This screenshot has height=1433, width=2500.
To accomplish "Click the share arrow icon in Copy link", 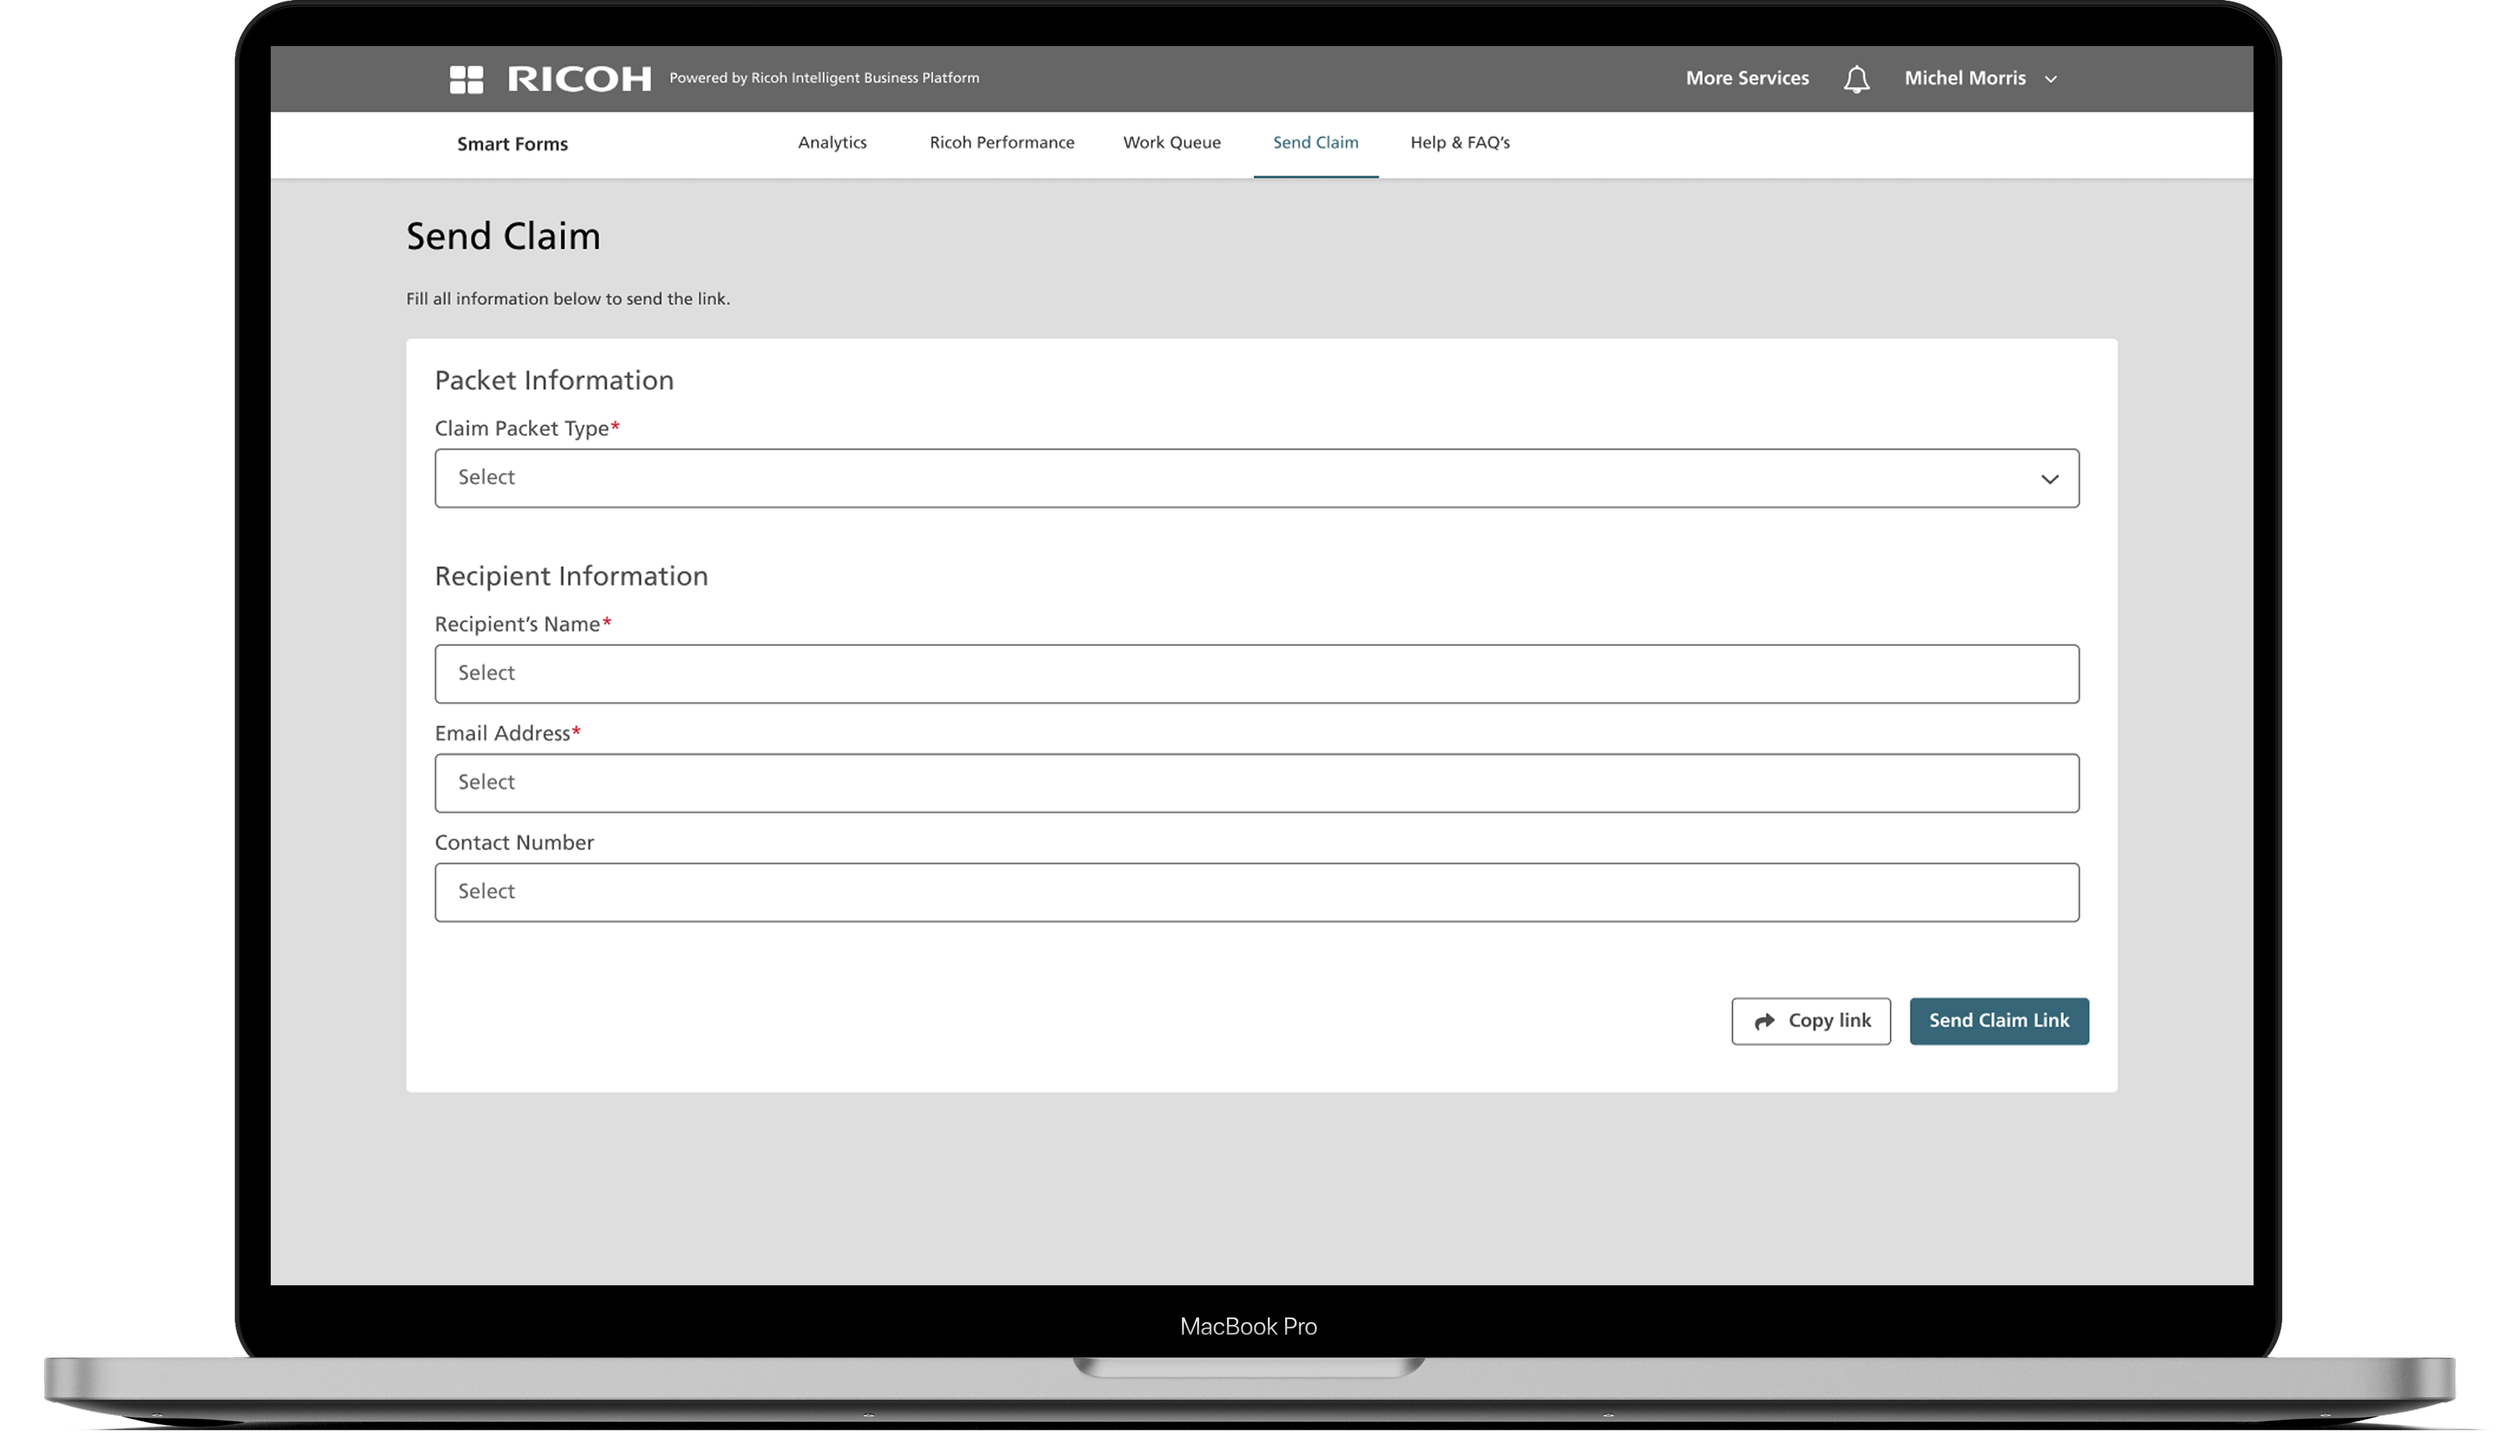I will [1765, 1021].
